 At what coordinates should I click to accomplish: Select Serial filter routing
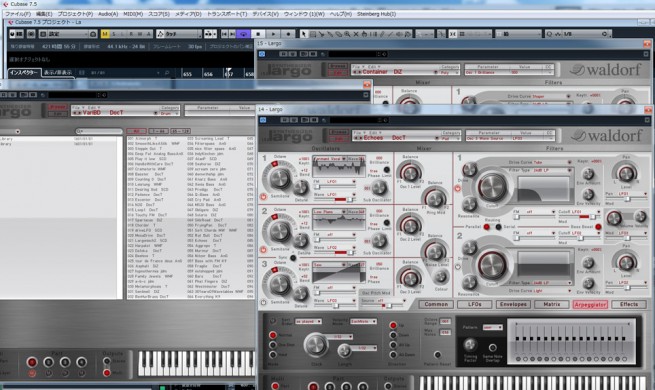tap(498, 227)
